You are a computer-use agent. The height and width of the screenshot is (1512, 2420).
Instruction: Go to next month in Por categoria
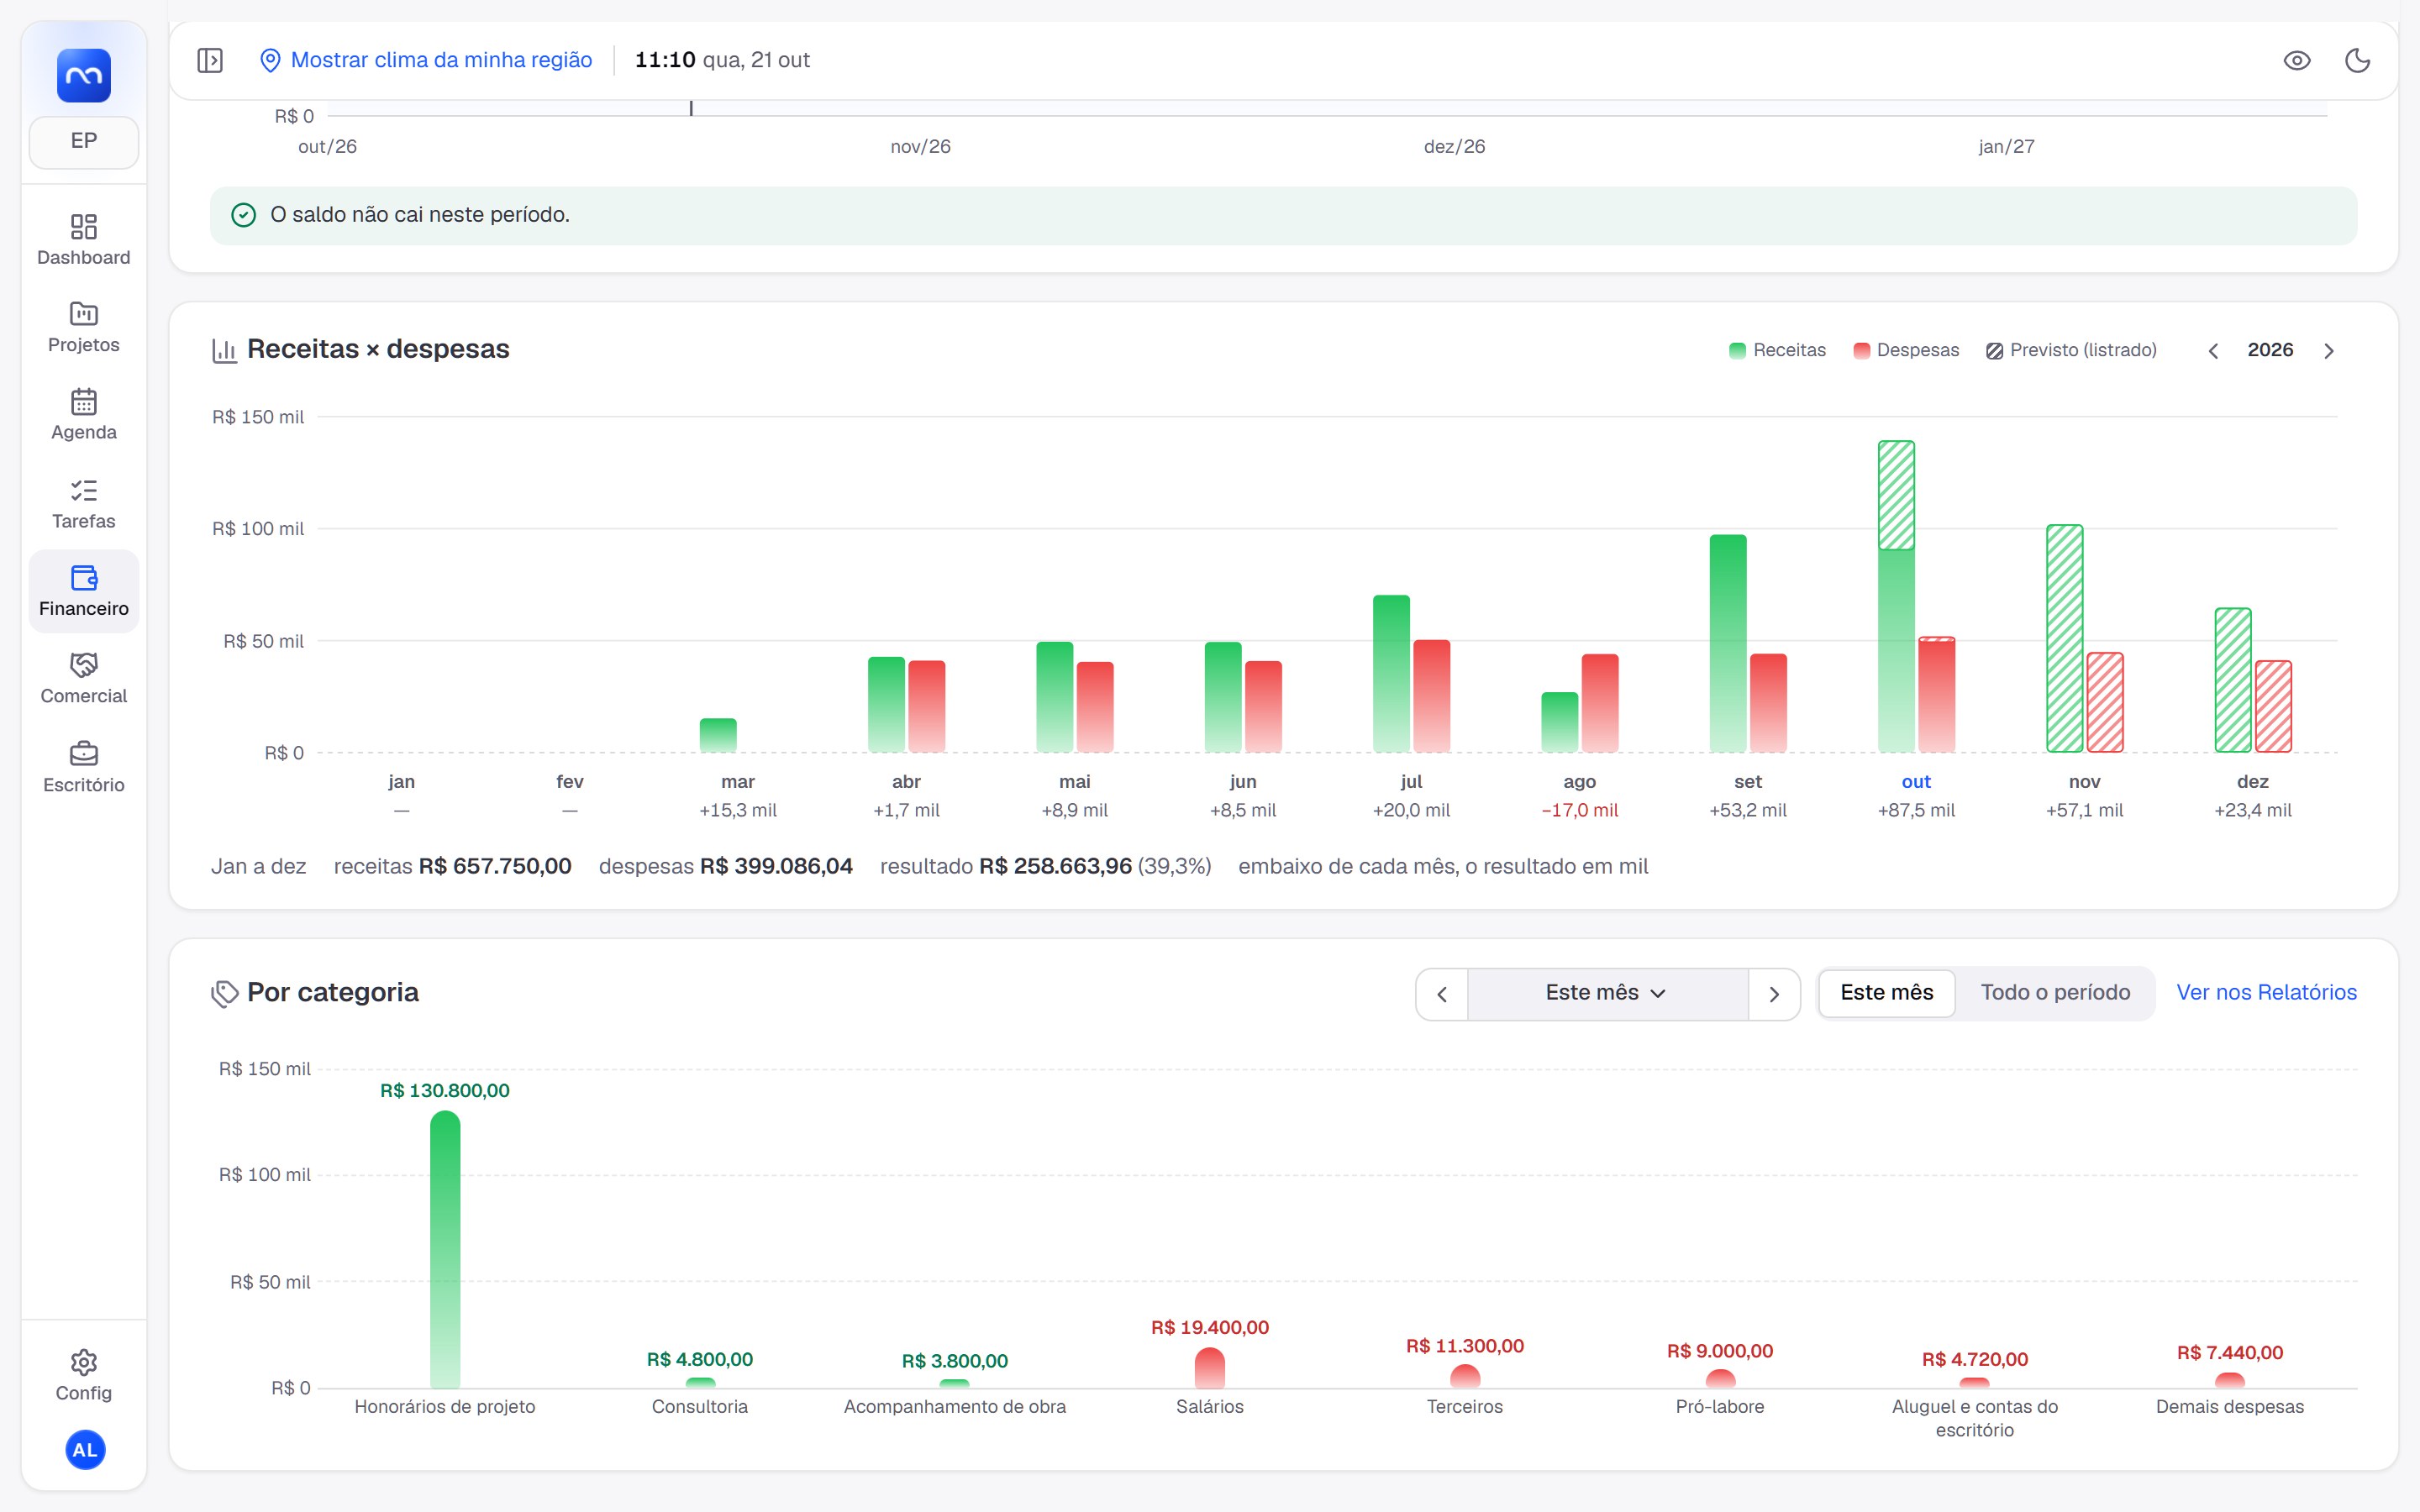point(1774,994)
